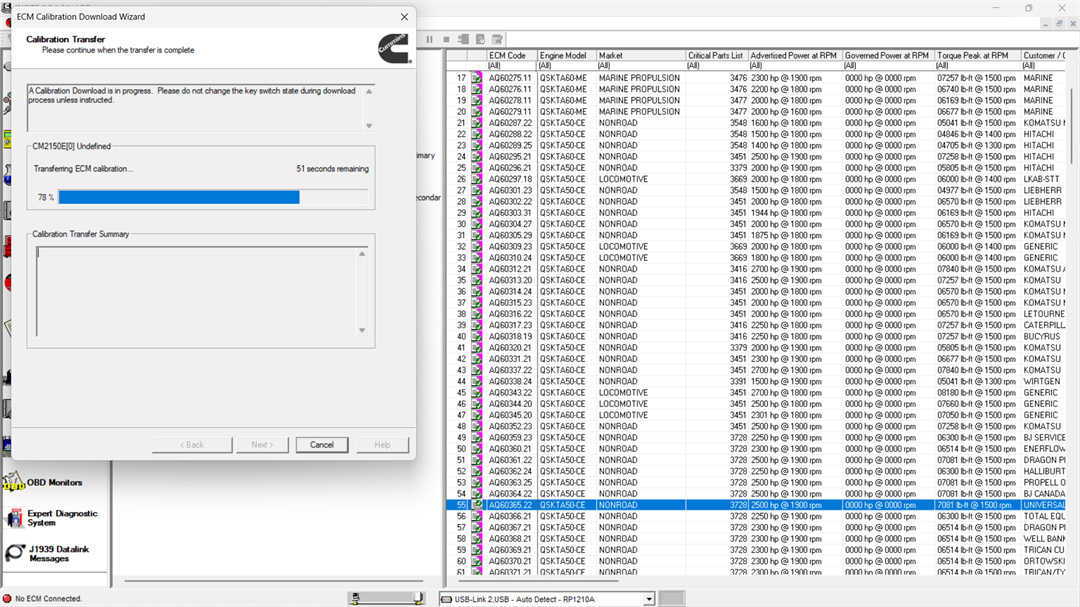The image size is (1080, 607).
Task: Click the Cummins logo in wizard
Action: (x=392, y=47)
